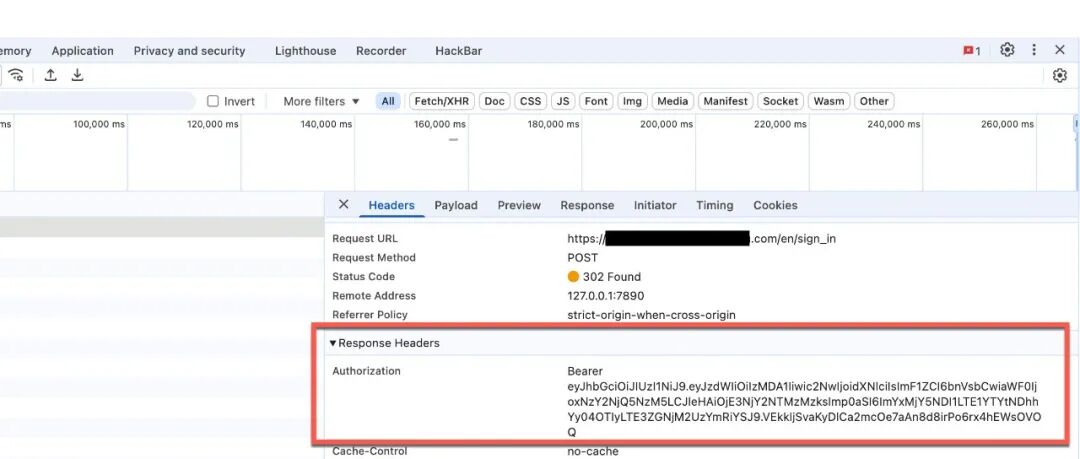
Task: Click the 200,000 ms timeline label
Action: pyautogui.click(x=667, y=125)
